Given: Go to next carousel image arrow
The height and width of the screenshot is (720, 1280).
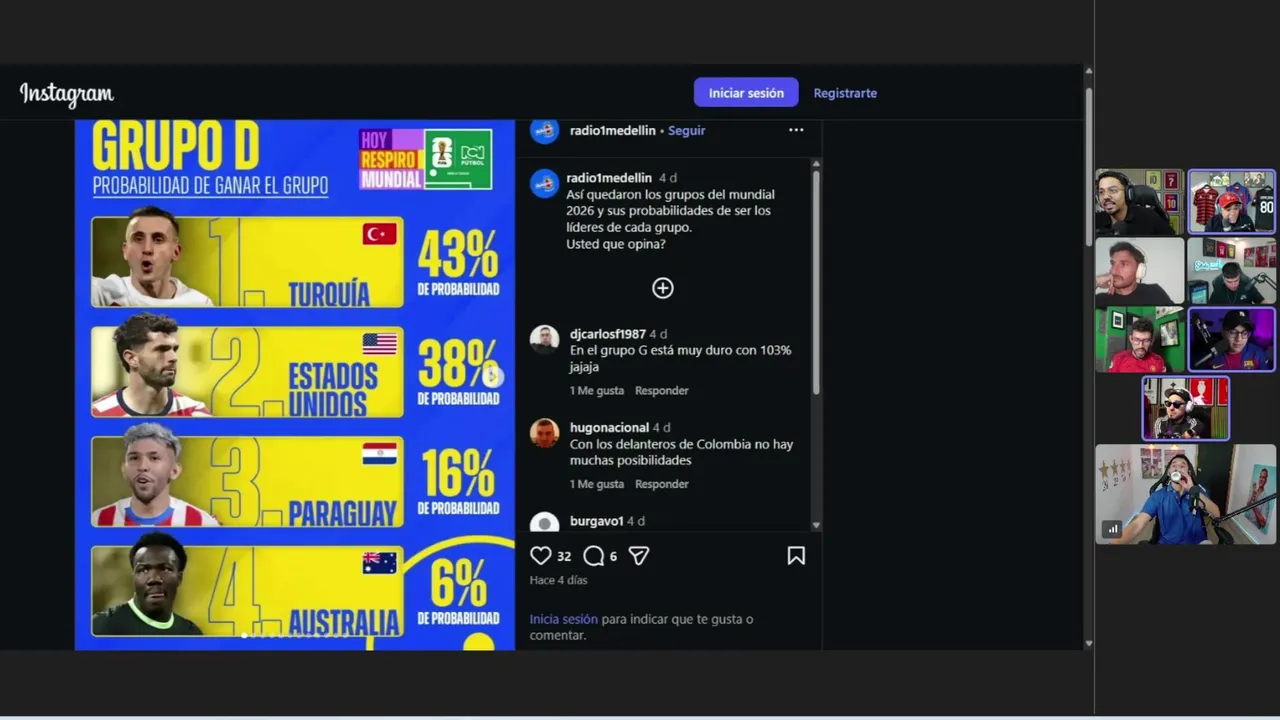Looking at the screenshot, I should click(491, 376).
